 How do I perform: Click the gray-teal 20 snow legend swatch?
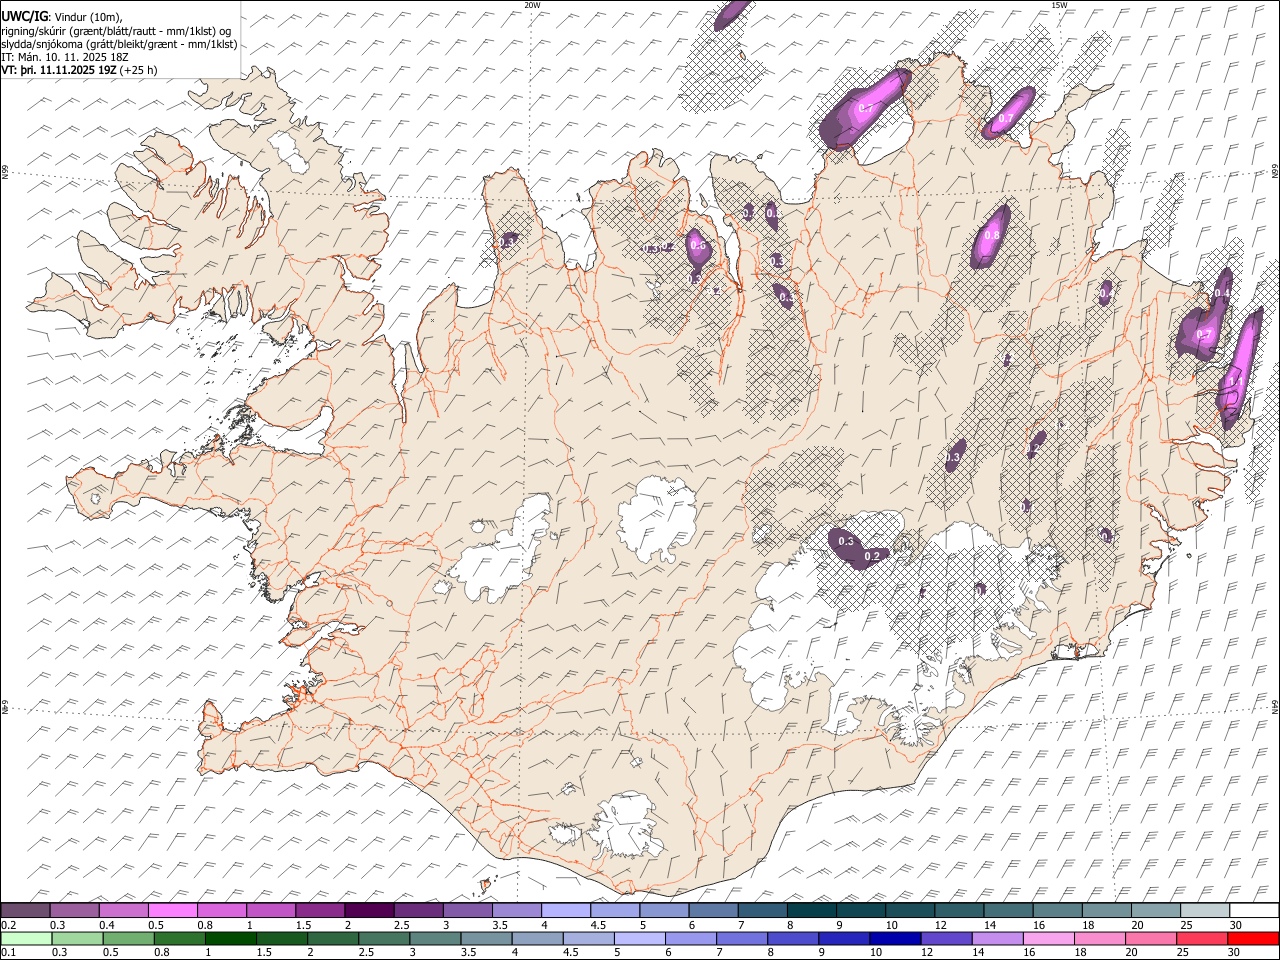[x=1155, y=910]
